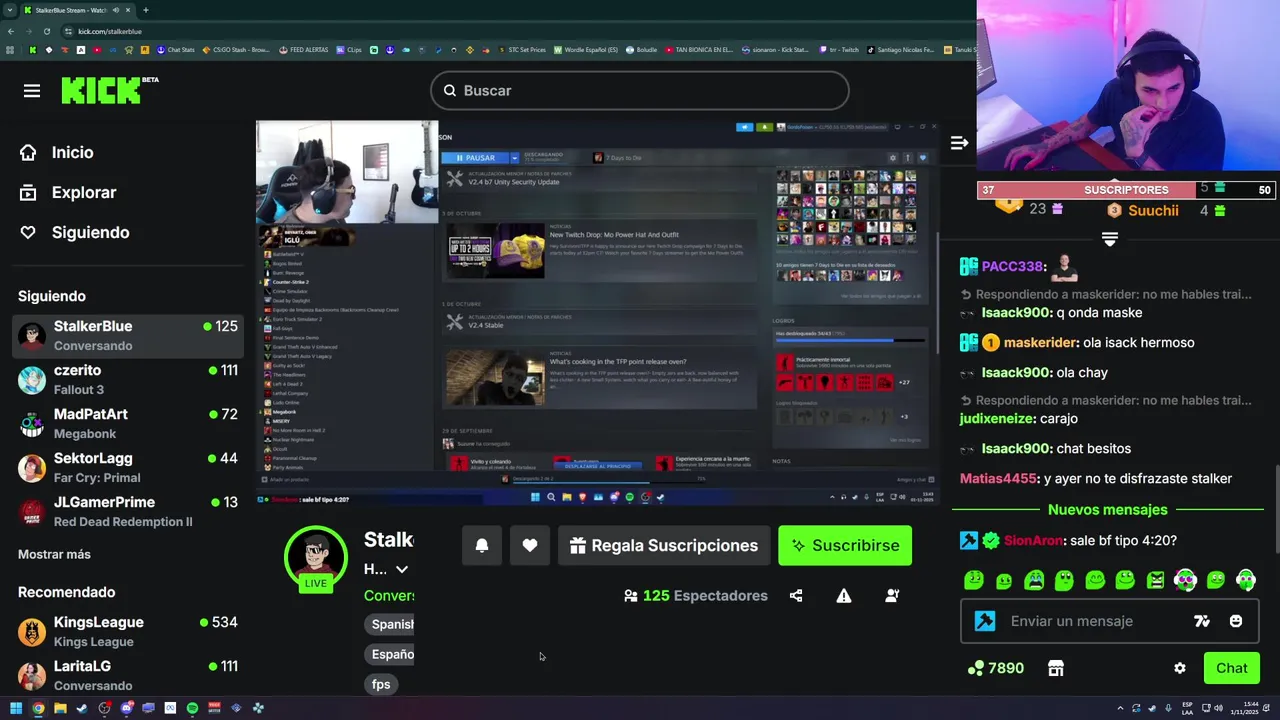Send message with the Chat button
The image size is (1280, 720).
tap(1231, 668)
